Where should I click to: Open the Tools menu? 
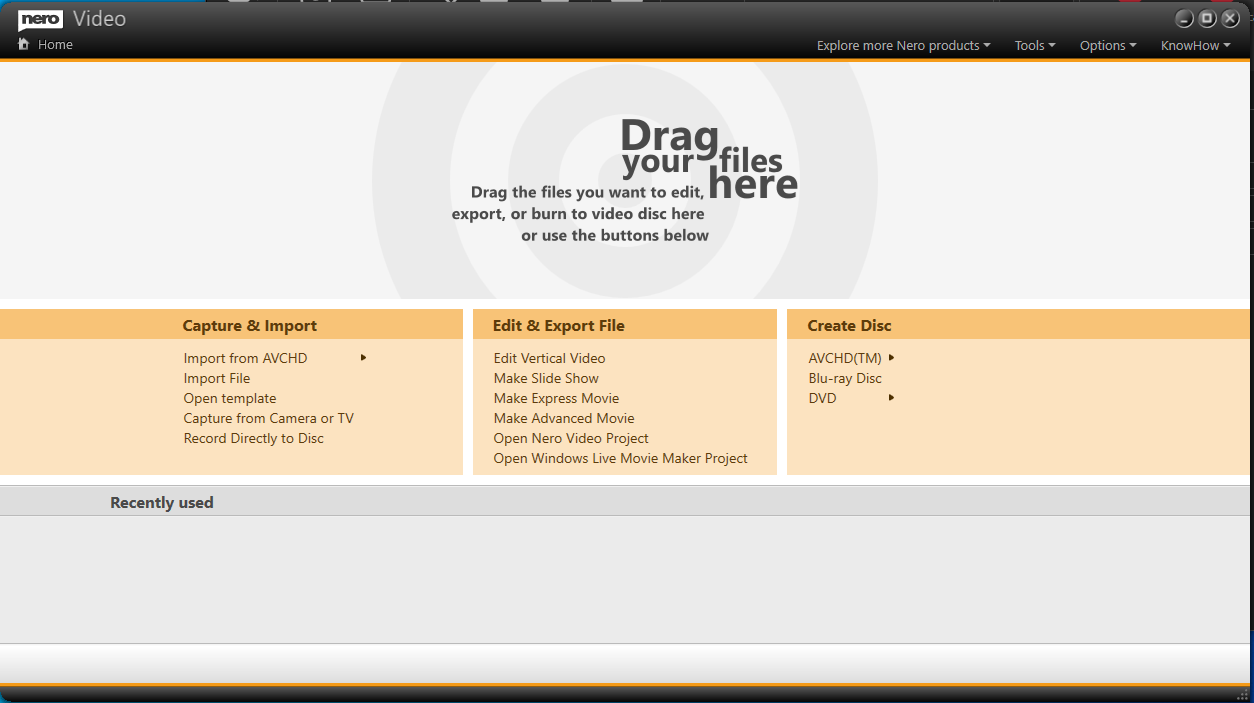click(x=1035, y=46)
